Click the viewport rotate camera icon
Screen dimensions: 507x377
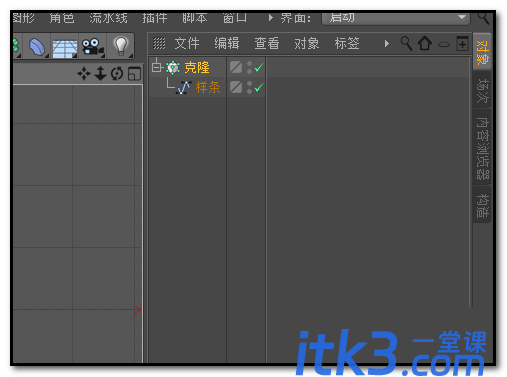[117, 74]
